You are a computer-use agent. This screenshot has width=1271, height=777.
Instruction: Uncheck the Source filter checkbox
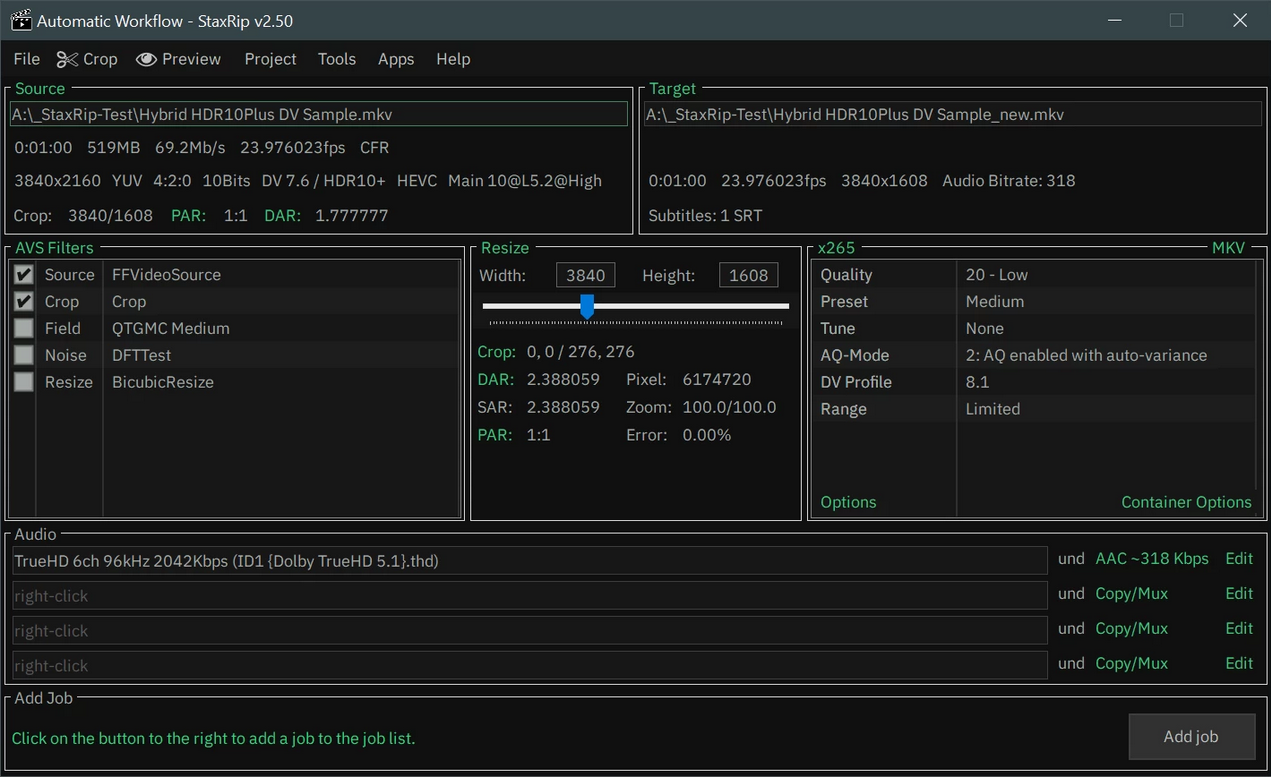(24, 274)
